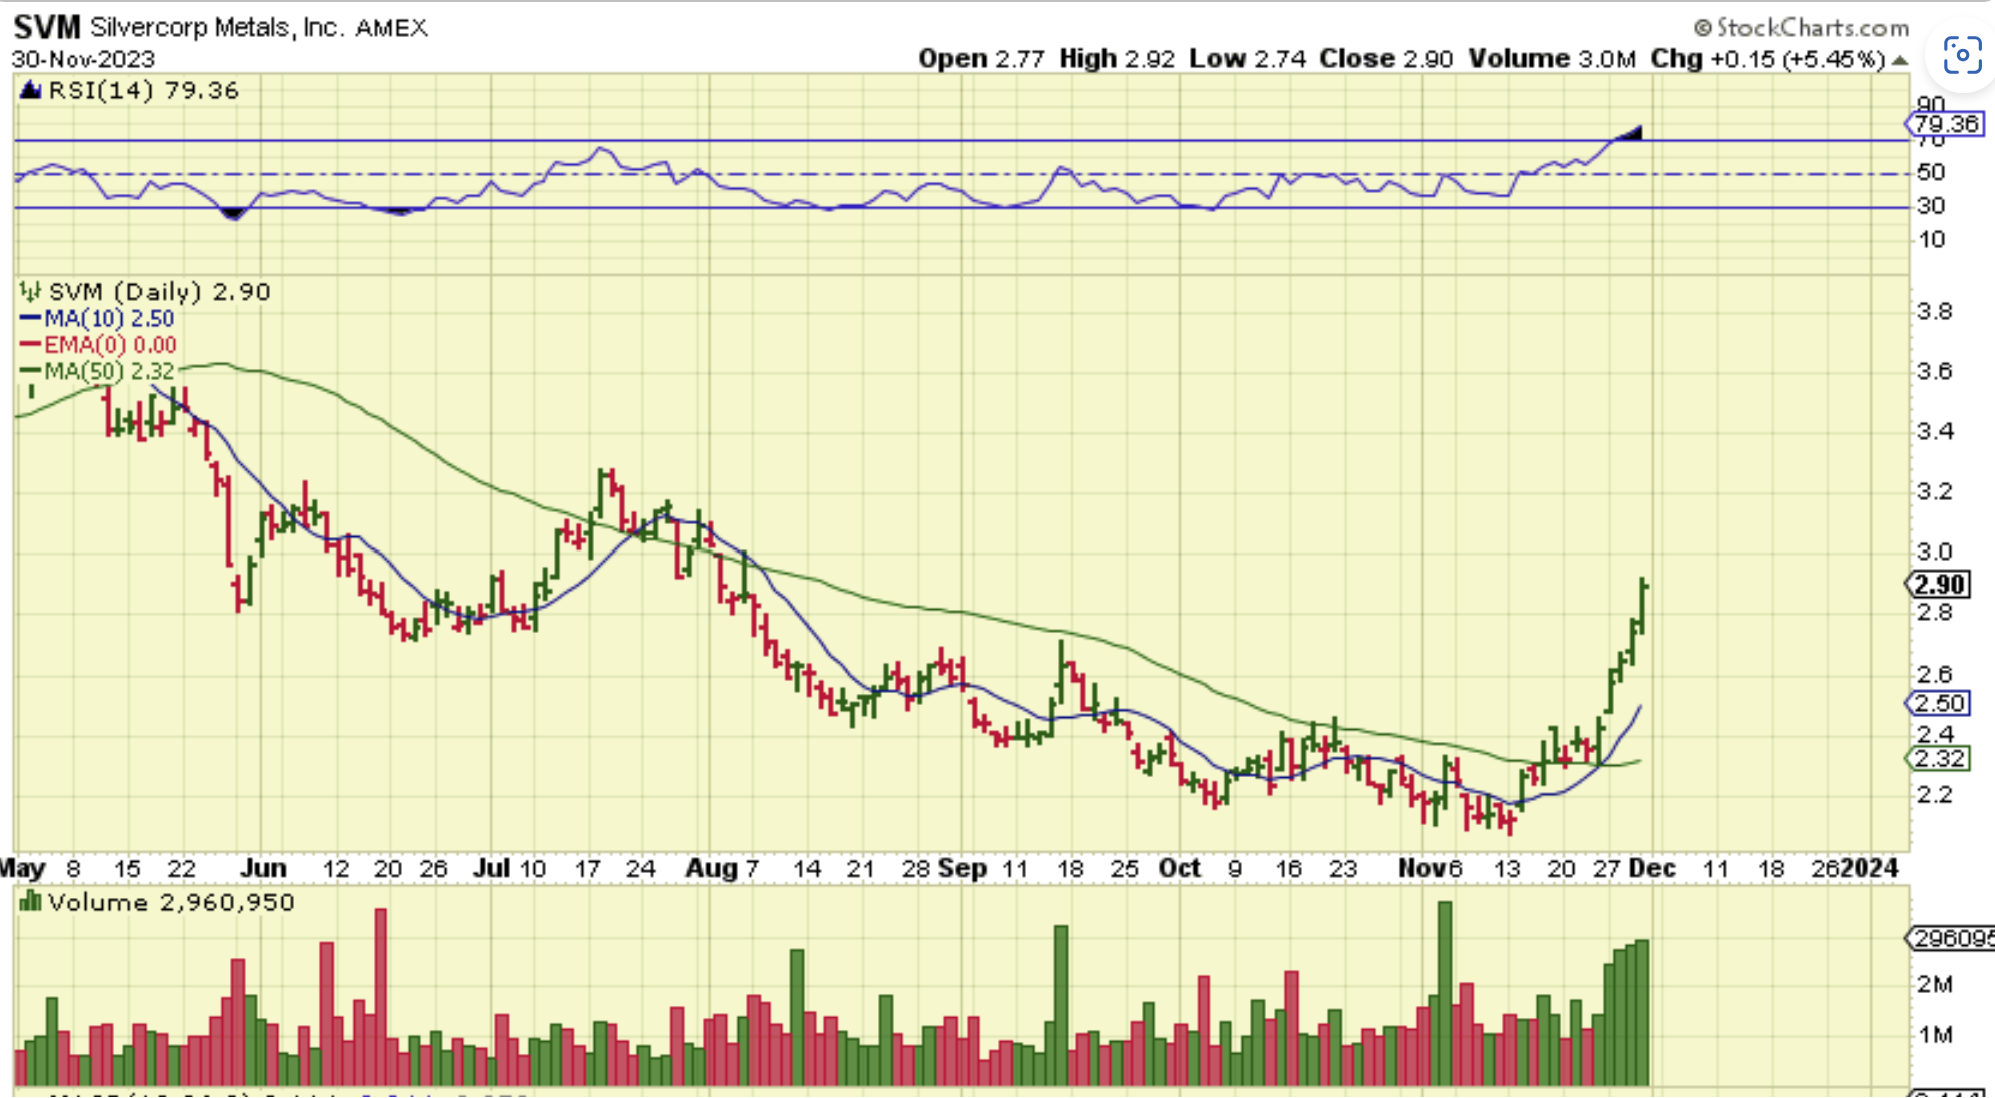Click the Dec label on date axis
Image resolution: width=1995 pixels, height=1098 pixels.
tap(1652, 868)
